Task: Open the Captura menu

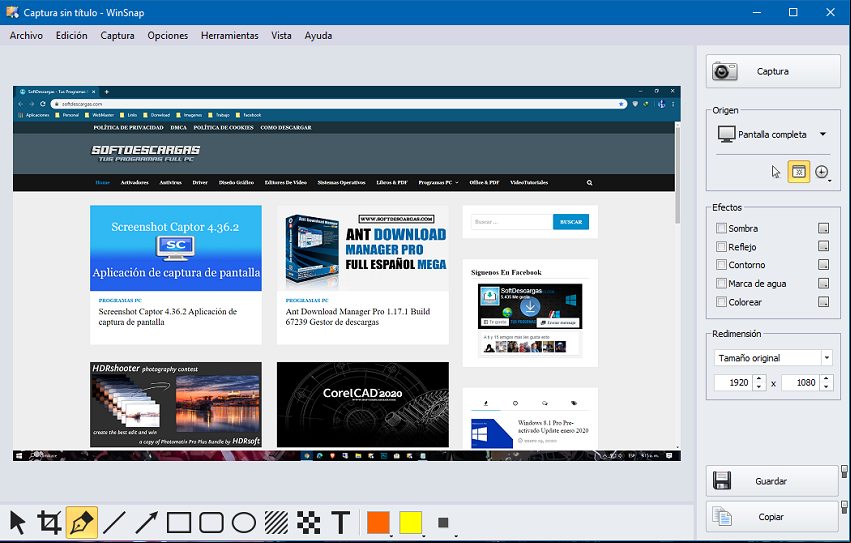Action: click(x=117, y=36)
